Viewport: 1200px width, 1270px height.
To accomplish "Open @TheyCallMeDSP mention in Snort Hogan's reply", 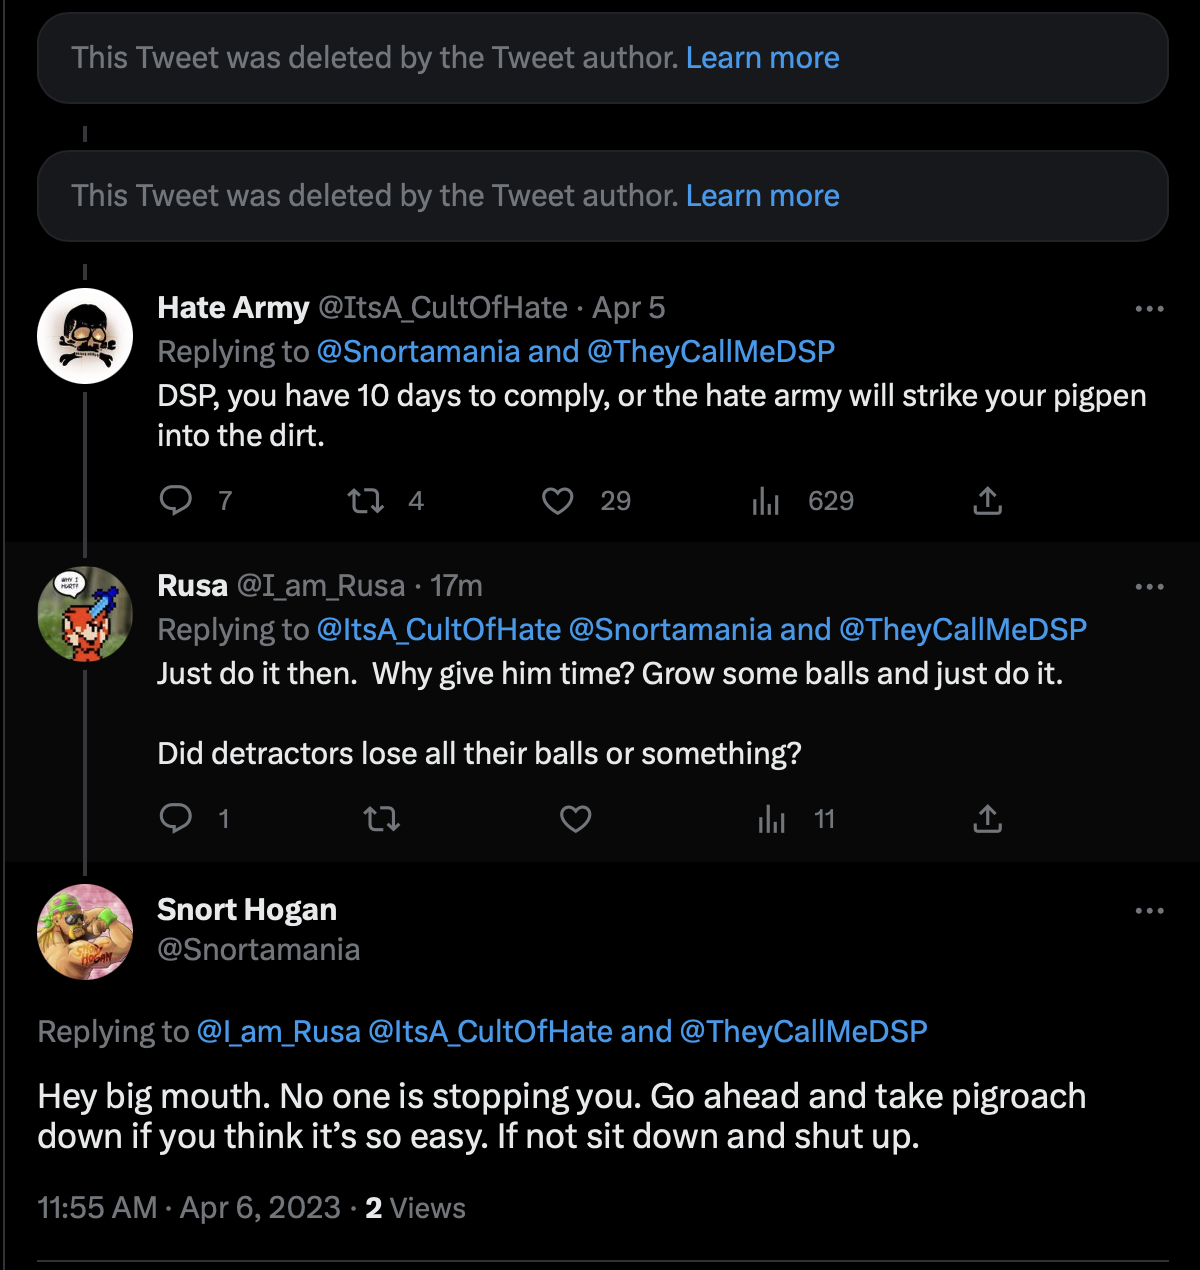I will pyautogui.click(x=804, y=1031).
